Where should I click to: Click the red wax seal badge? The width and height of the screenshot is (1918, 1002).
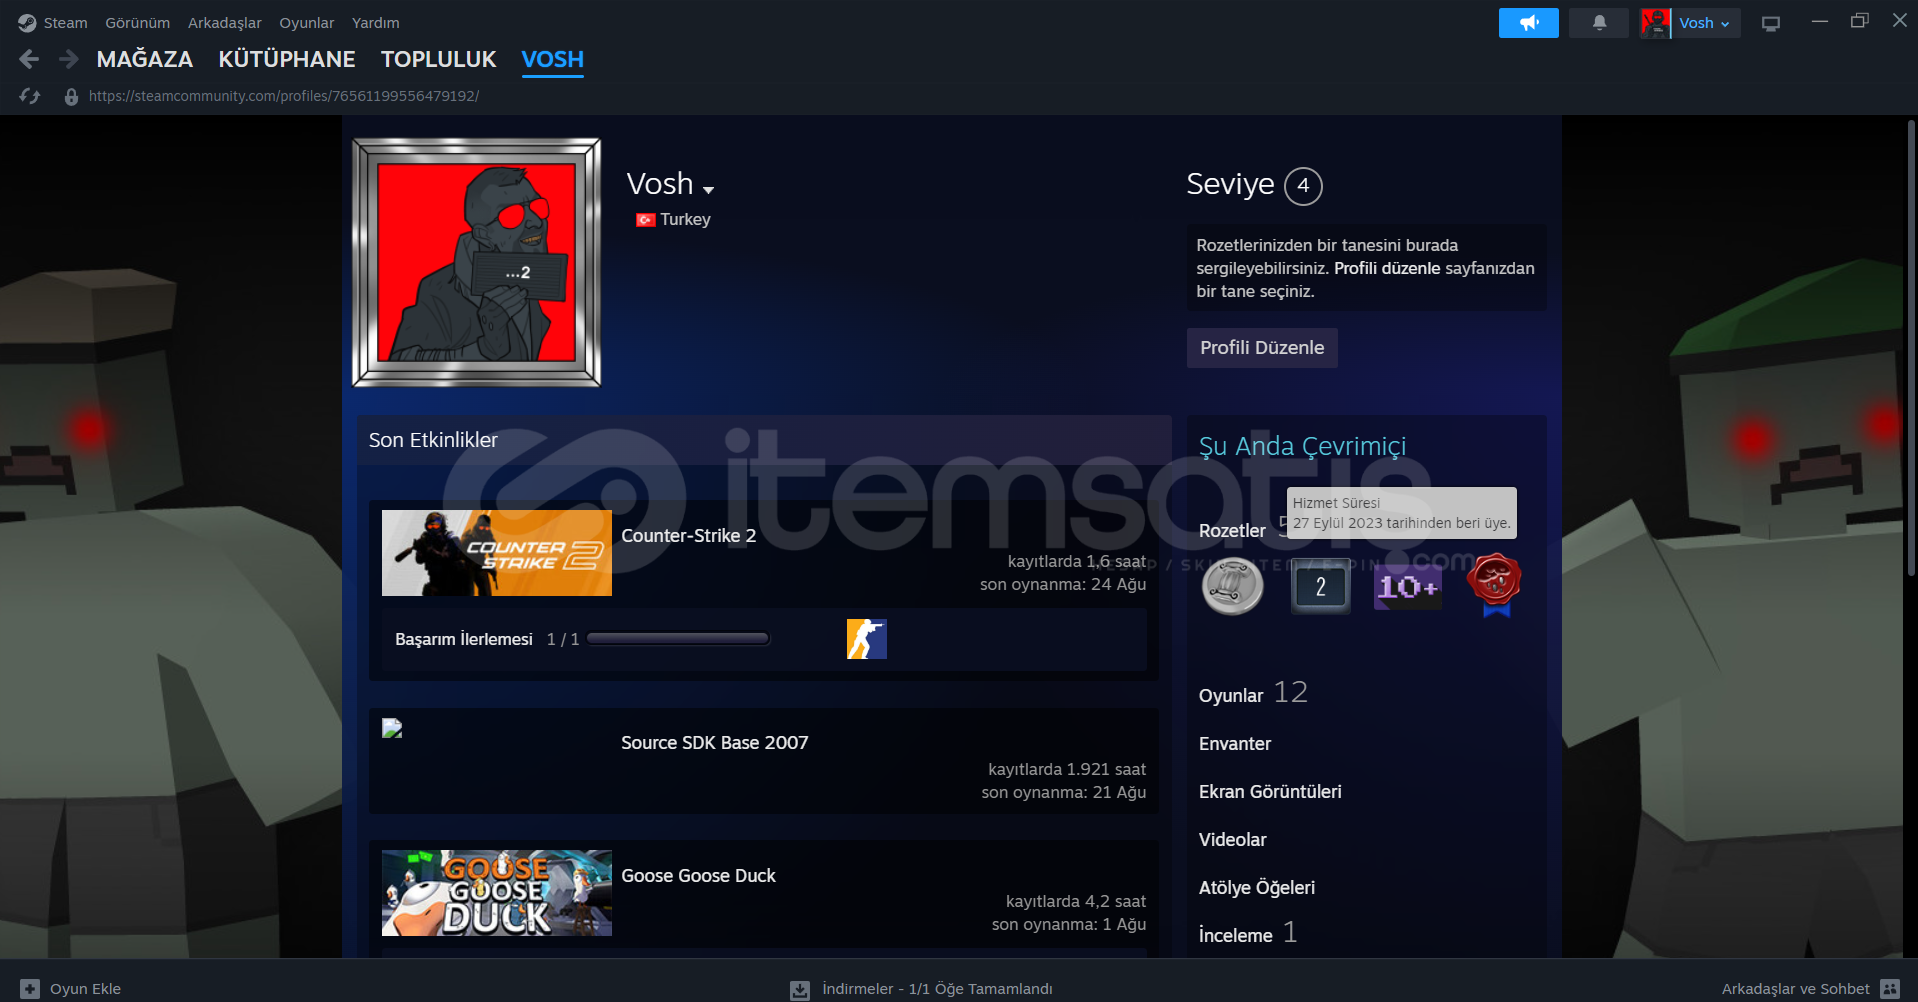(1494, 585)
